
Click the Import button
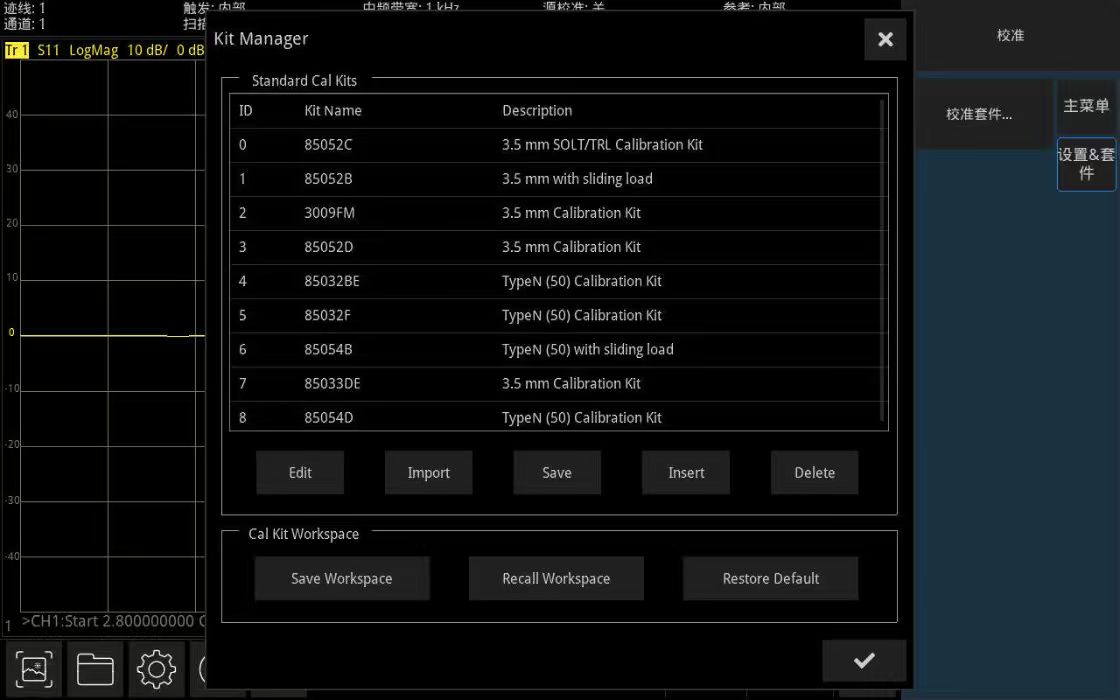(x=429, y=472)
